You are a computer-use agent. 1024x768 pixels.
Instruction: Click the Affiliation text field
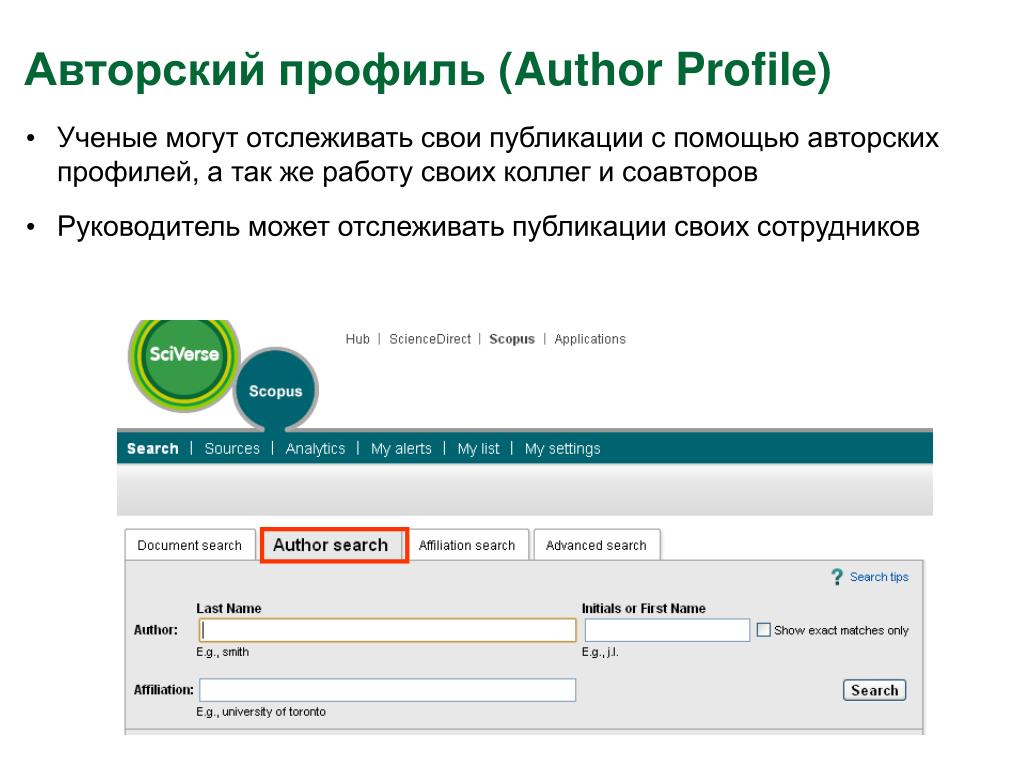[x=388, y=690]
